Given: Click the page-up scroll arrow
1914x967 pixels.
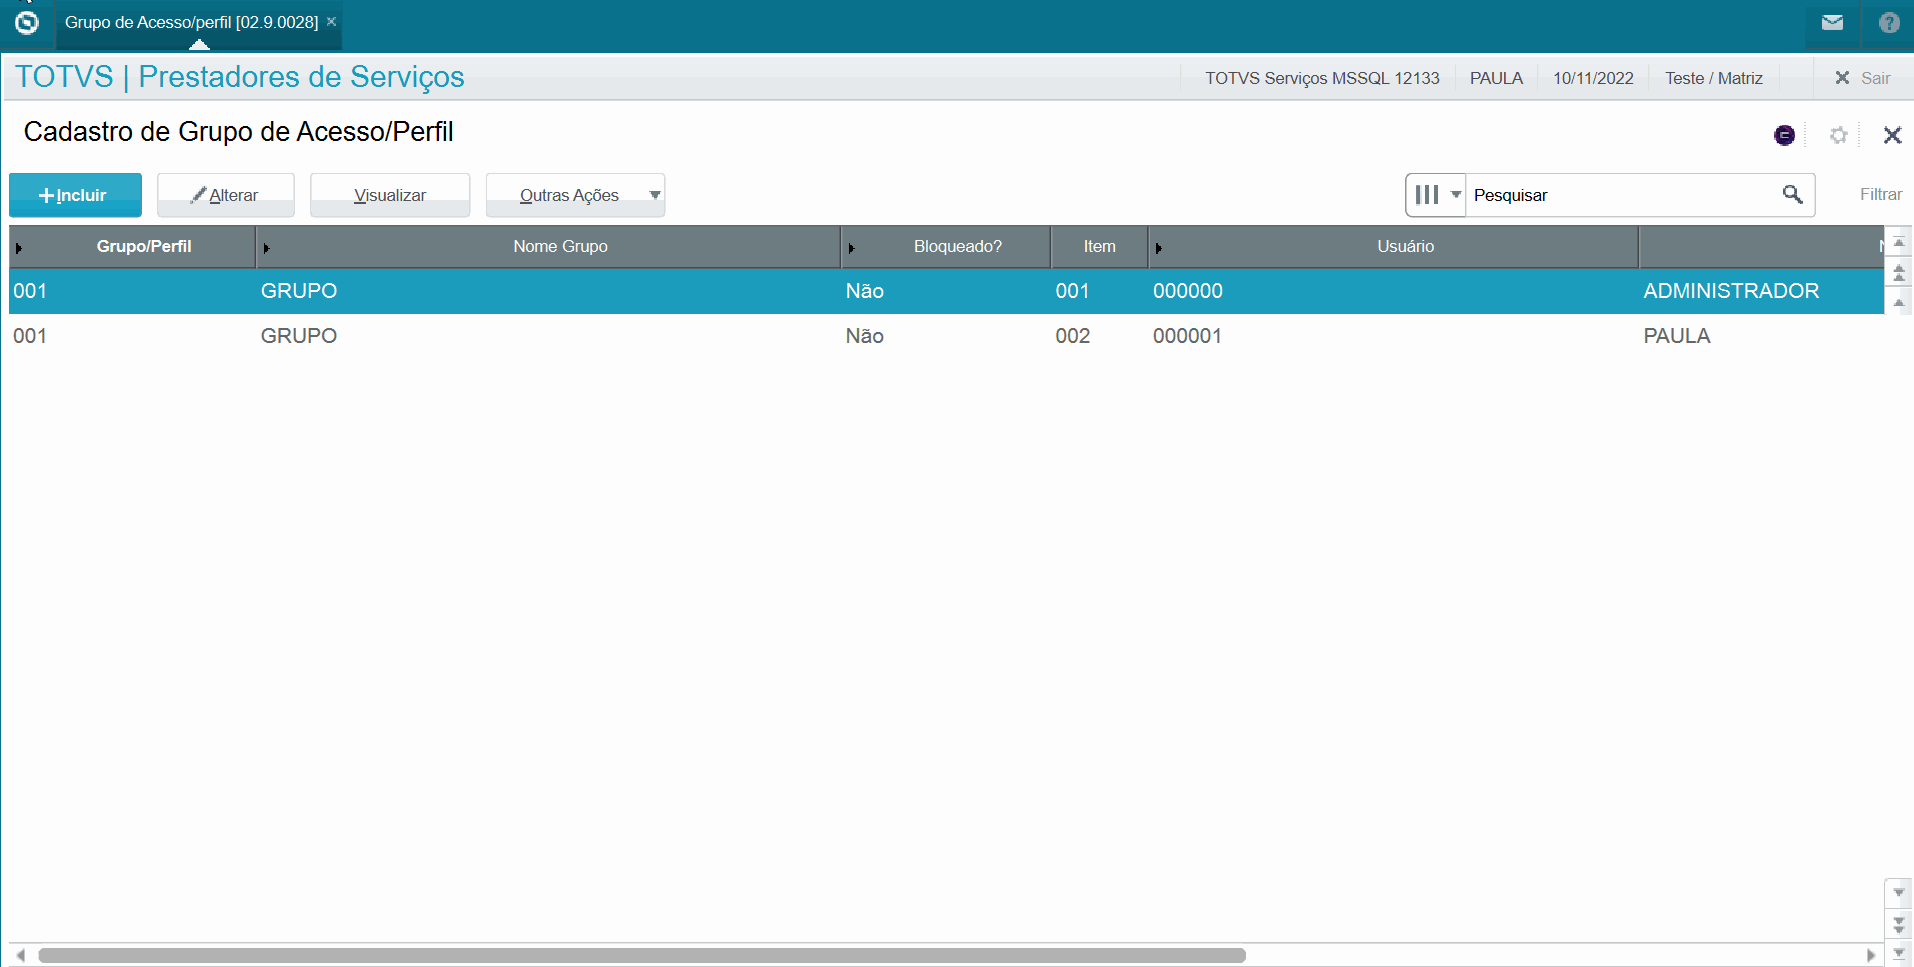Looking at the screenshot, I should point(1898,272).
